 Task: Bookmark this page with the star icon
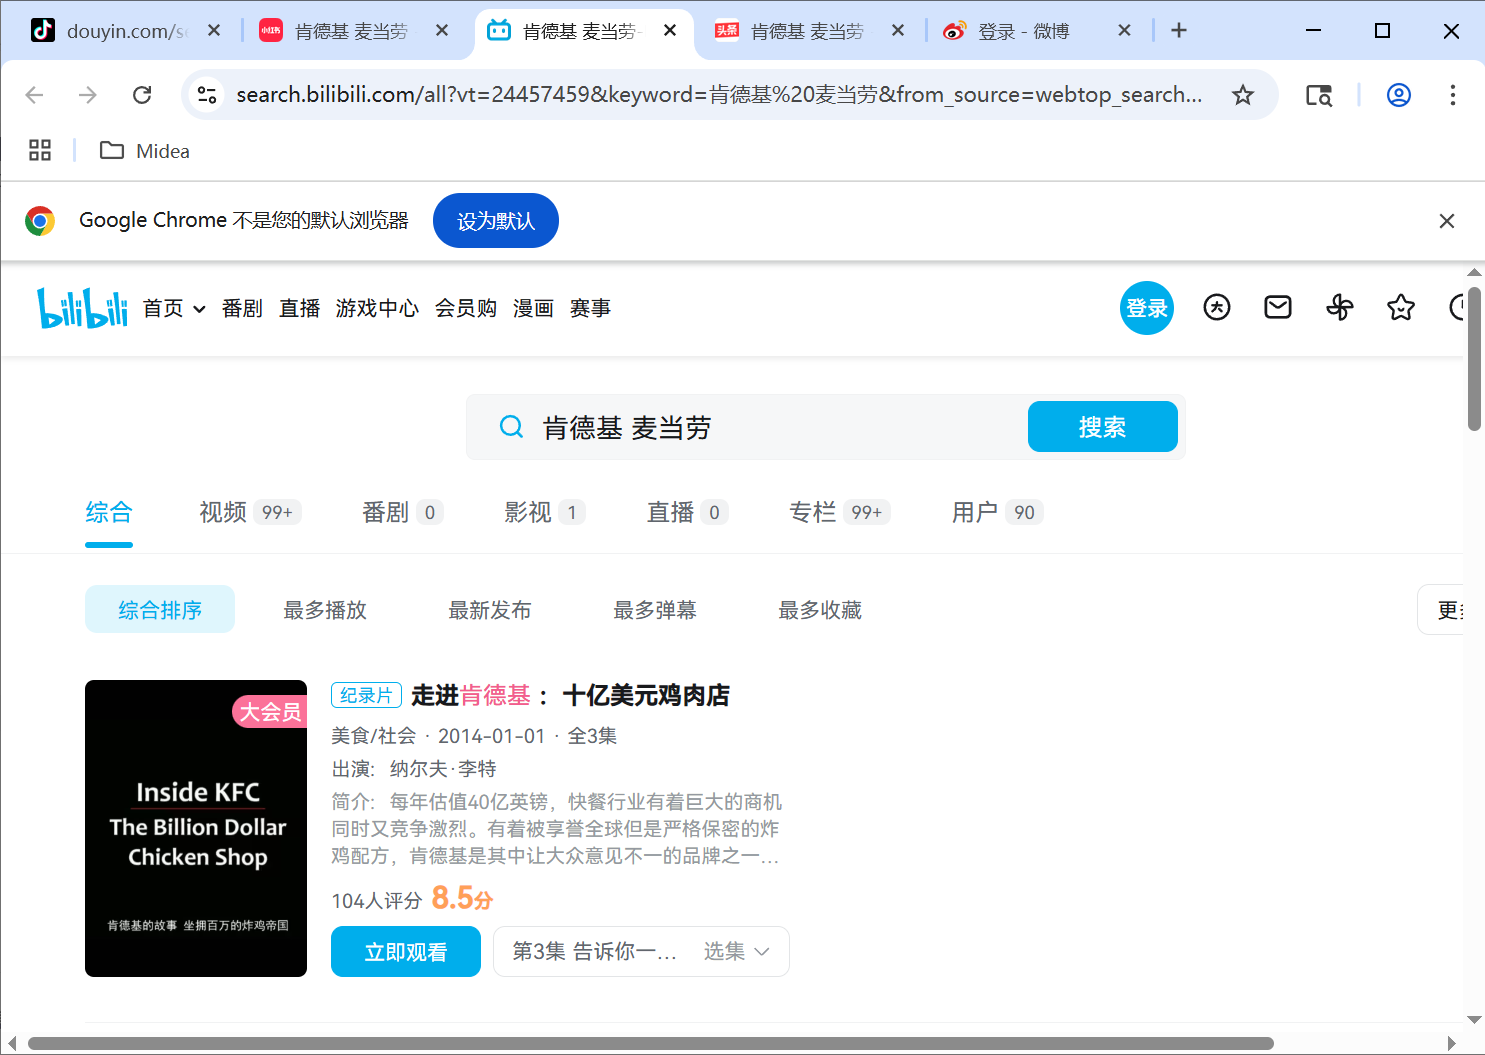coord(1243,95)
